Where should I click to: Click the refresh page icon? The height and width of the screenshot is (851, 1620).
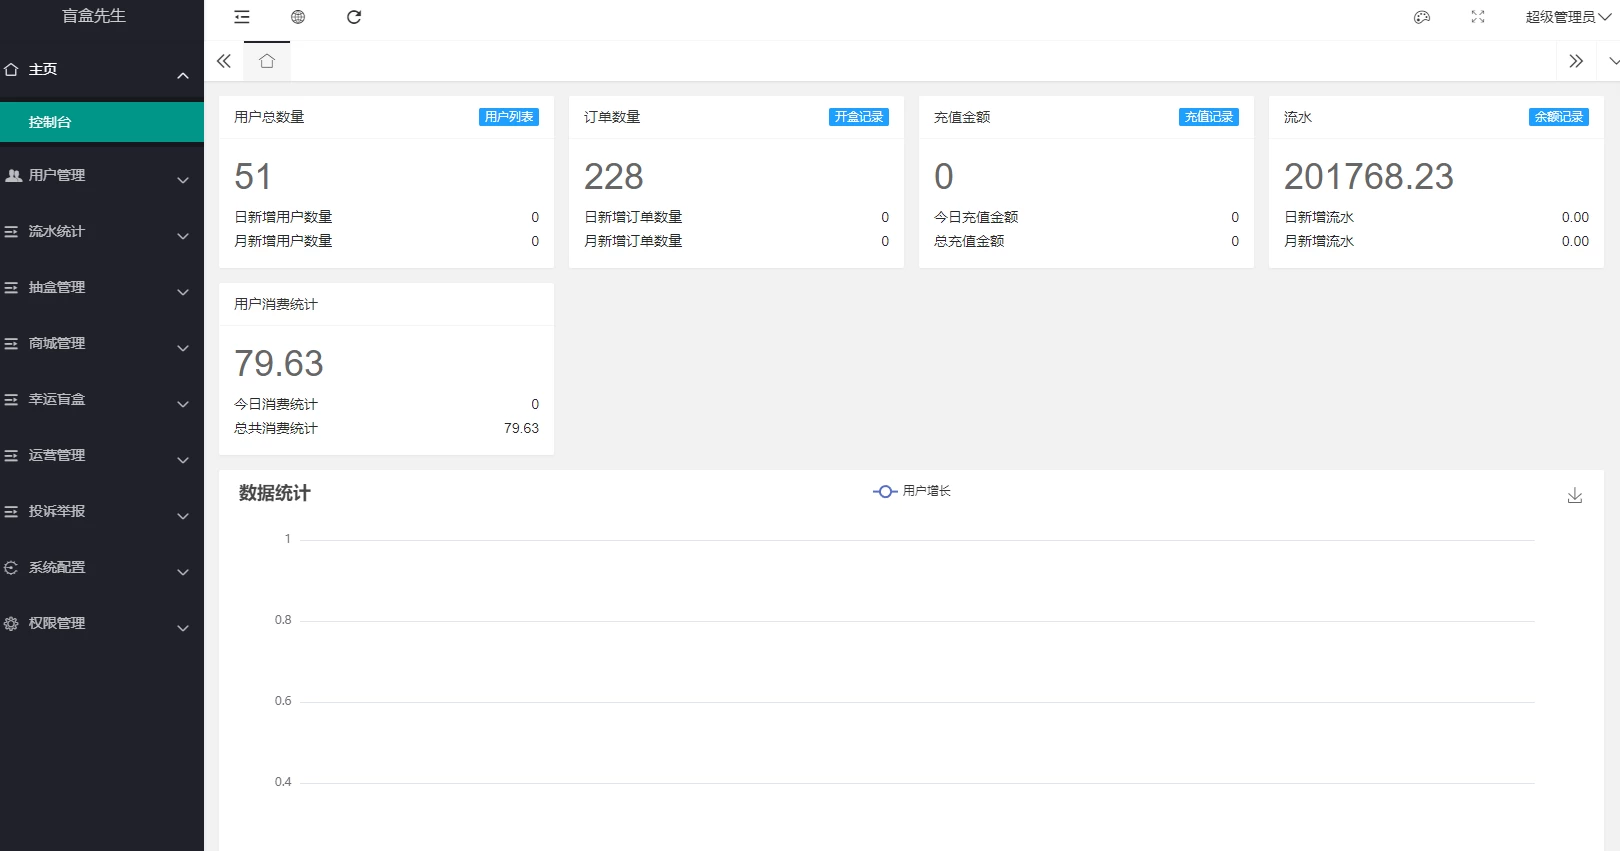pos(354,17)
